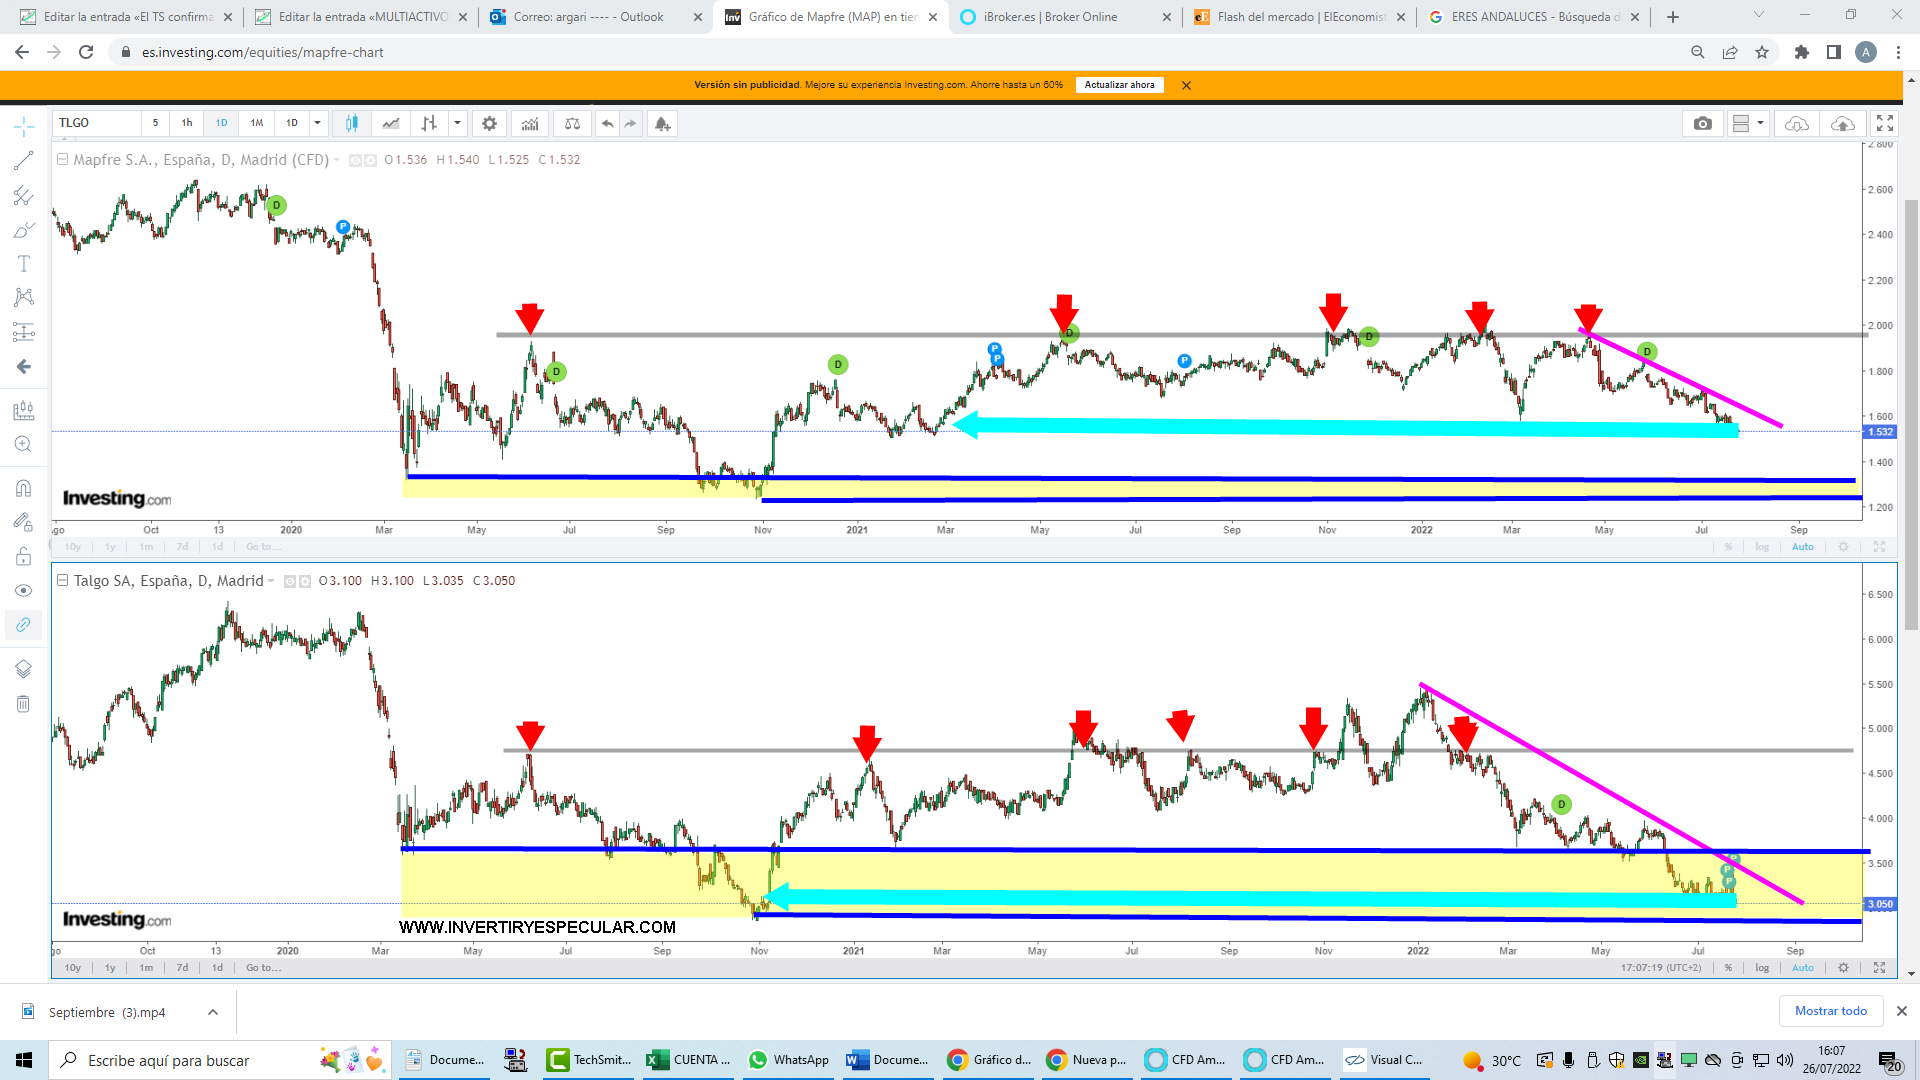
Task: Click the Actualizar ahora button
Action: pos(1119,85)
